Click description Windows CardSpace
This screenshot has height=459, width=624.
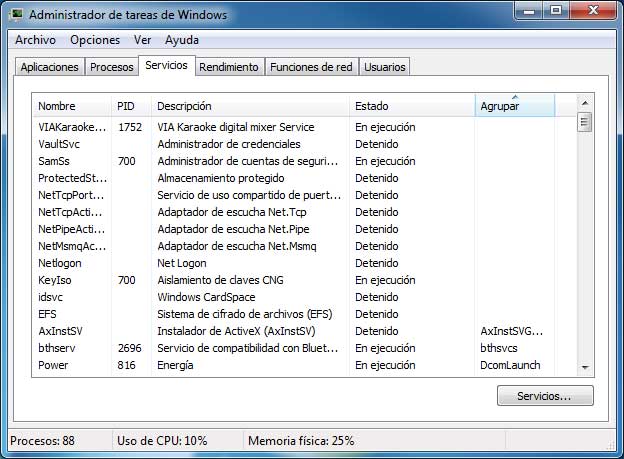click(x=206, y=297)
